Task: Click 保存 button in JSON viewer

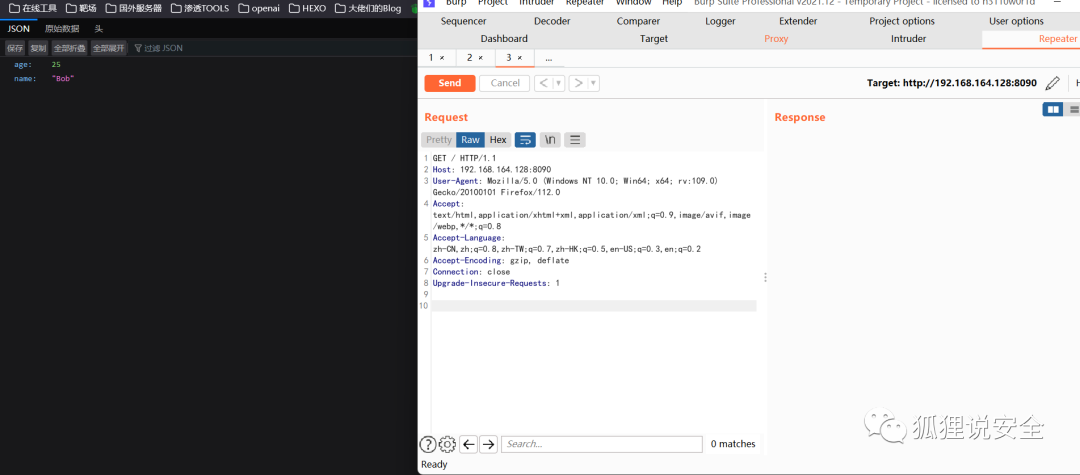Action: point(15,48)
